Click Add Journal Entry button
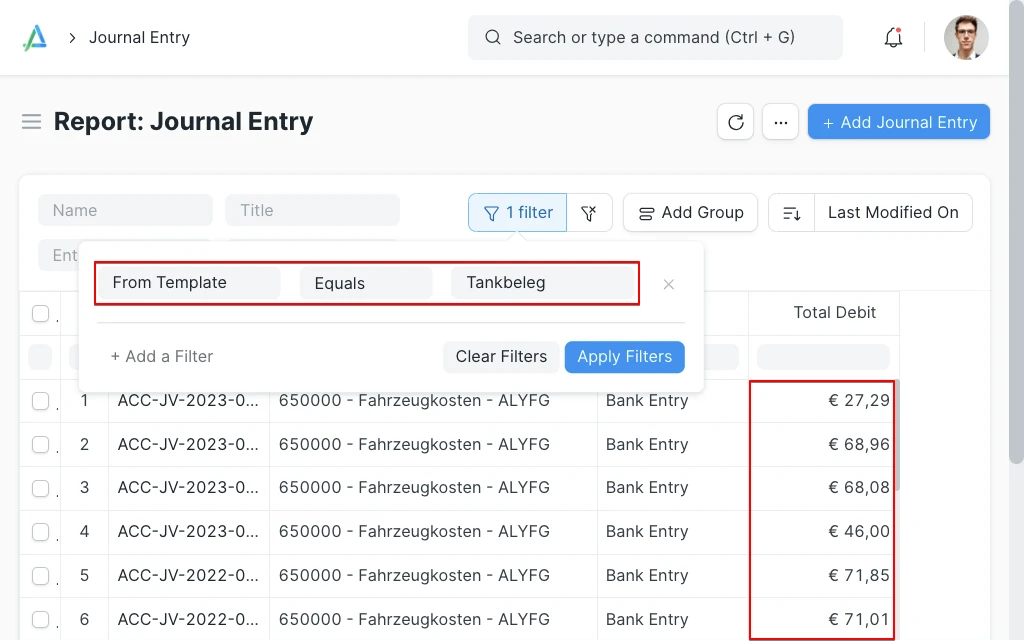 point(898,122)
